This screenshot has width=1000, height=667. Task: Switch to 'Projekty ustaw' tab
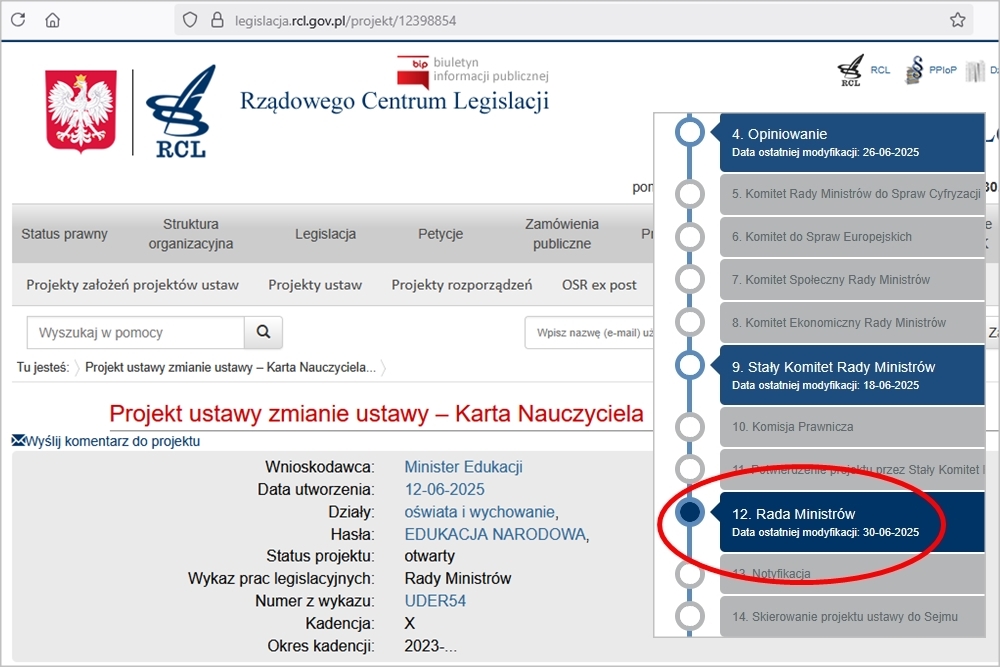click(315, 284)
